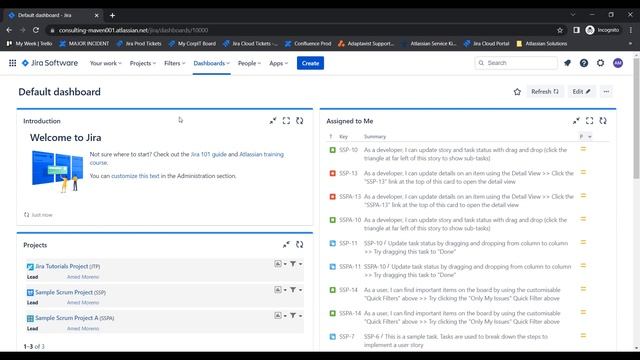Open issue SSP-7
Image resolution: width=640 pixels, height=360 pixels.
tap(347, 337)
